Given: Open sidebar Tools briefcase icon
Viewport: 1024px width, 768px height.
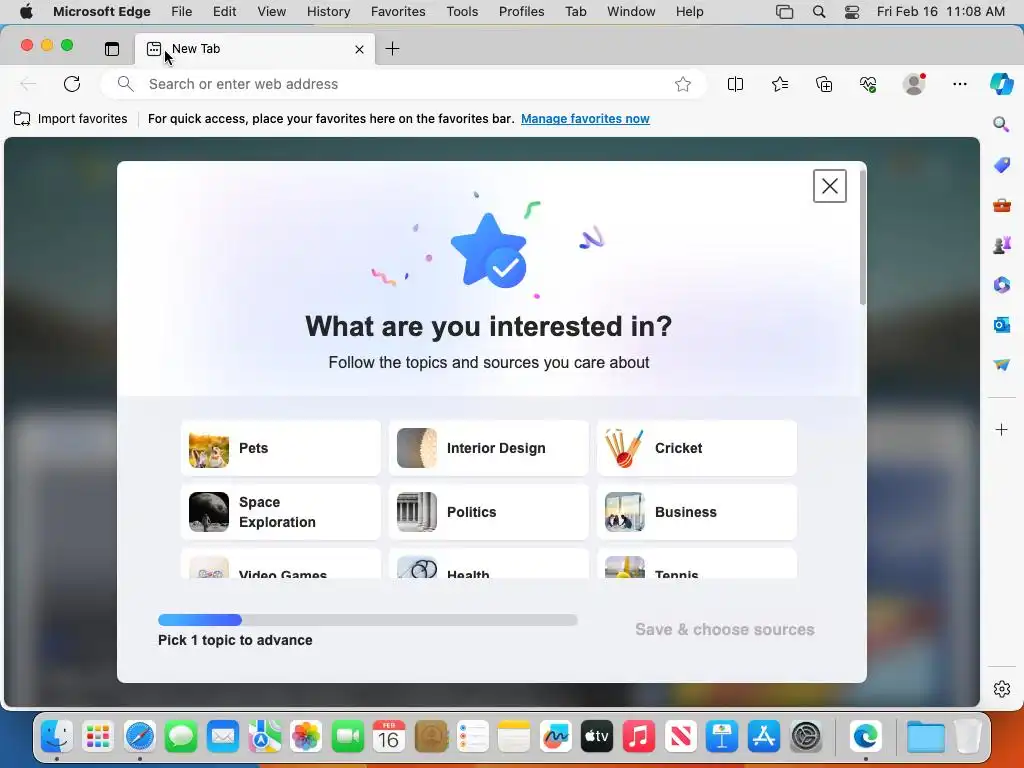Looking at the screenshot, I should pyautogui.click(x=1001, y=205).
